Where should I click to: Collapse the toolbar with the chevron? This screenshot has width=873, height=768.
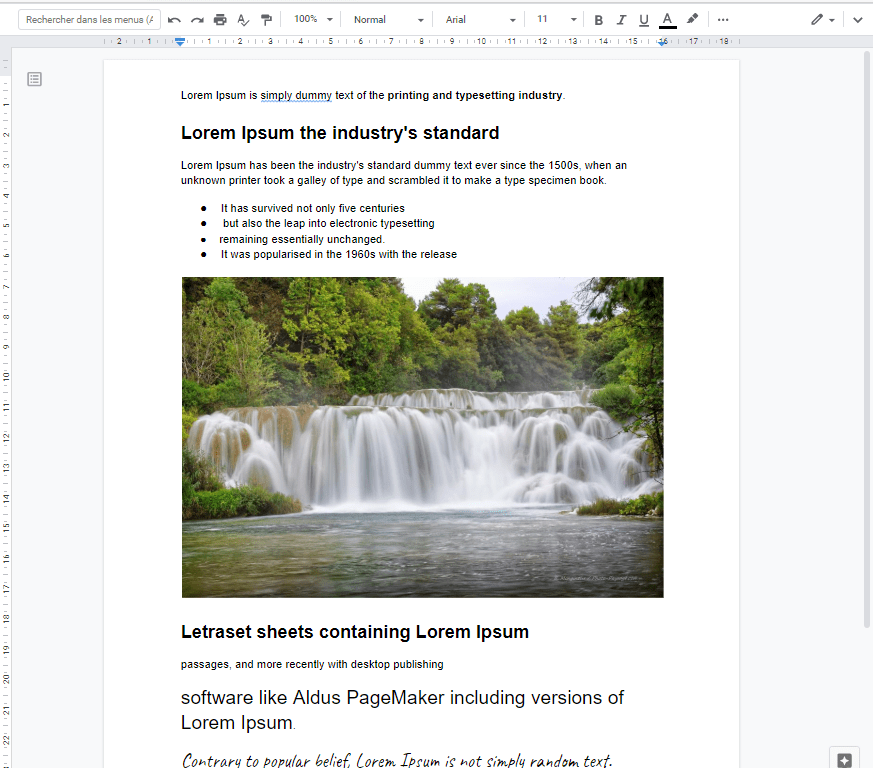(858, 18)
